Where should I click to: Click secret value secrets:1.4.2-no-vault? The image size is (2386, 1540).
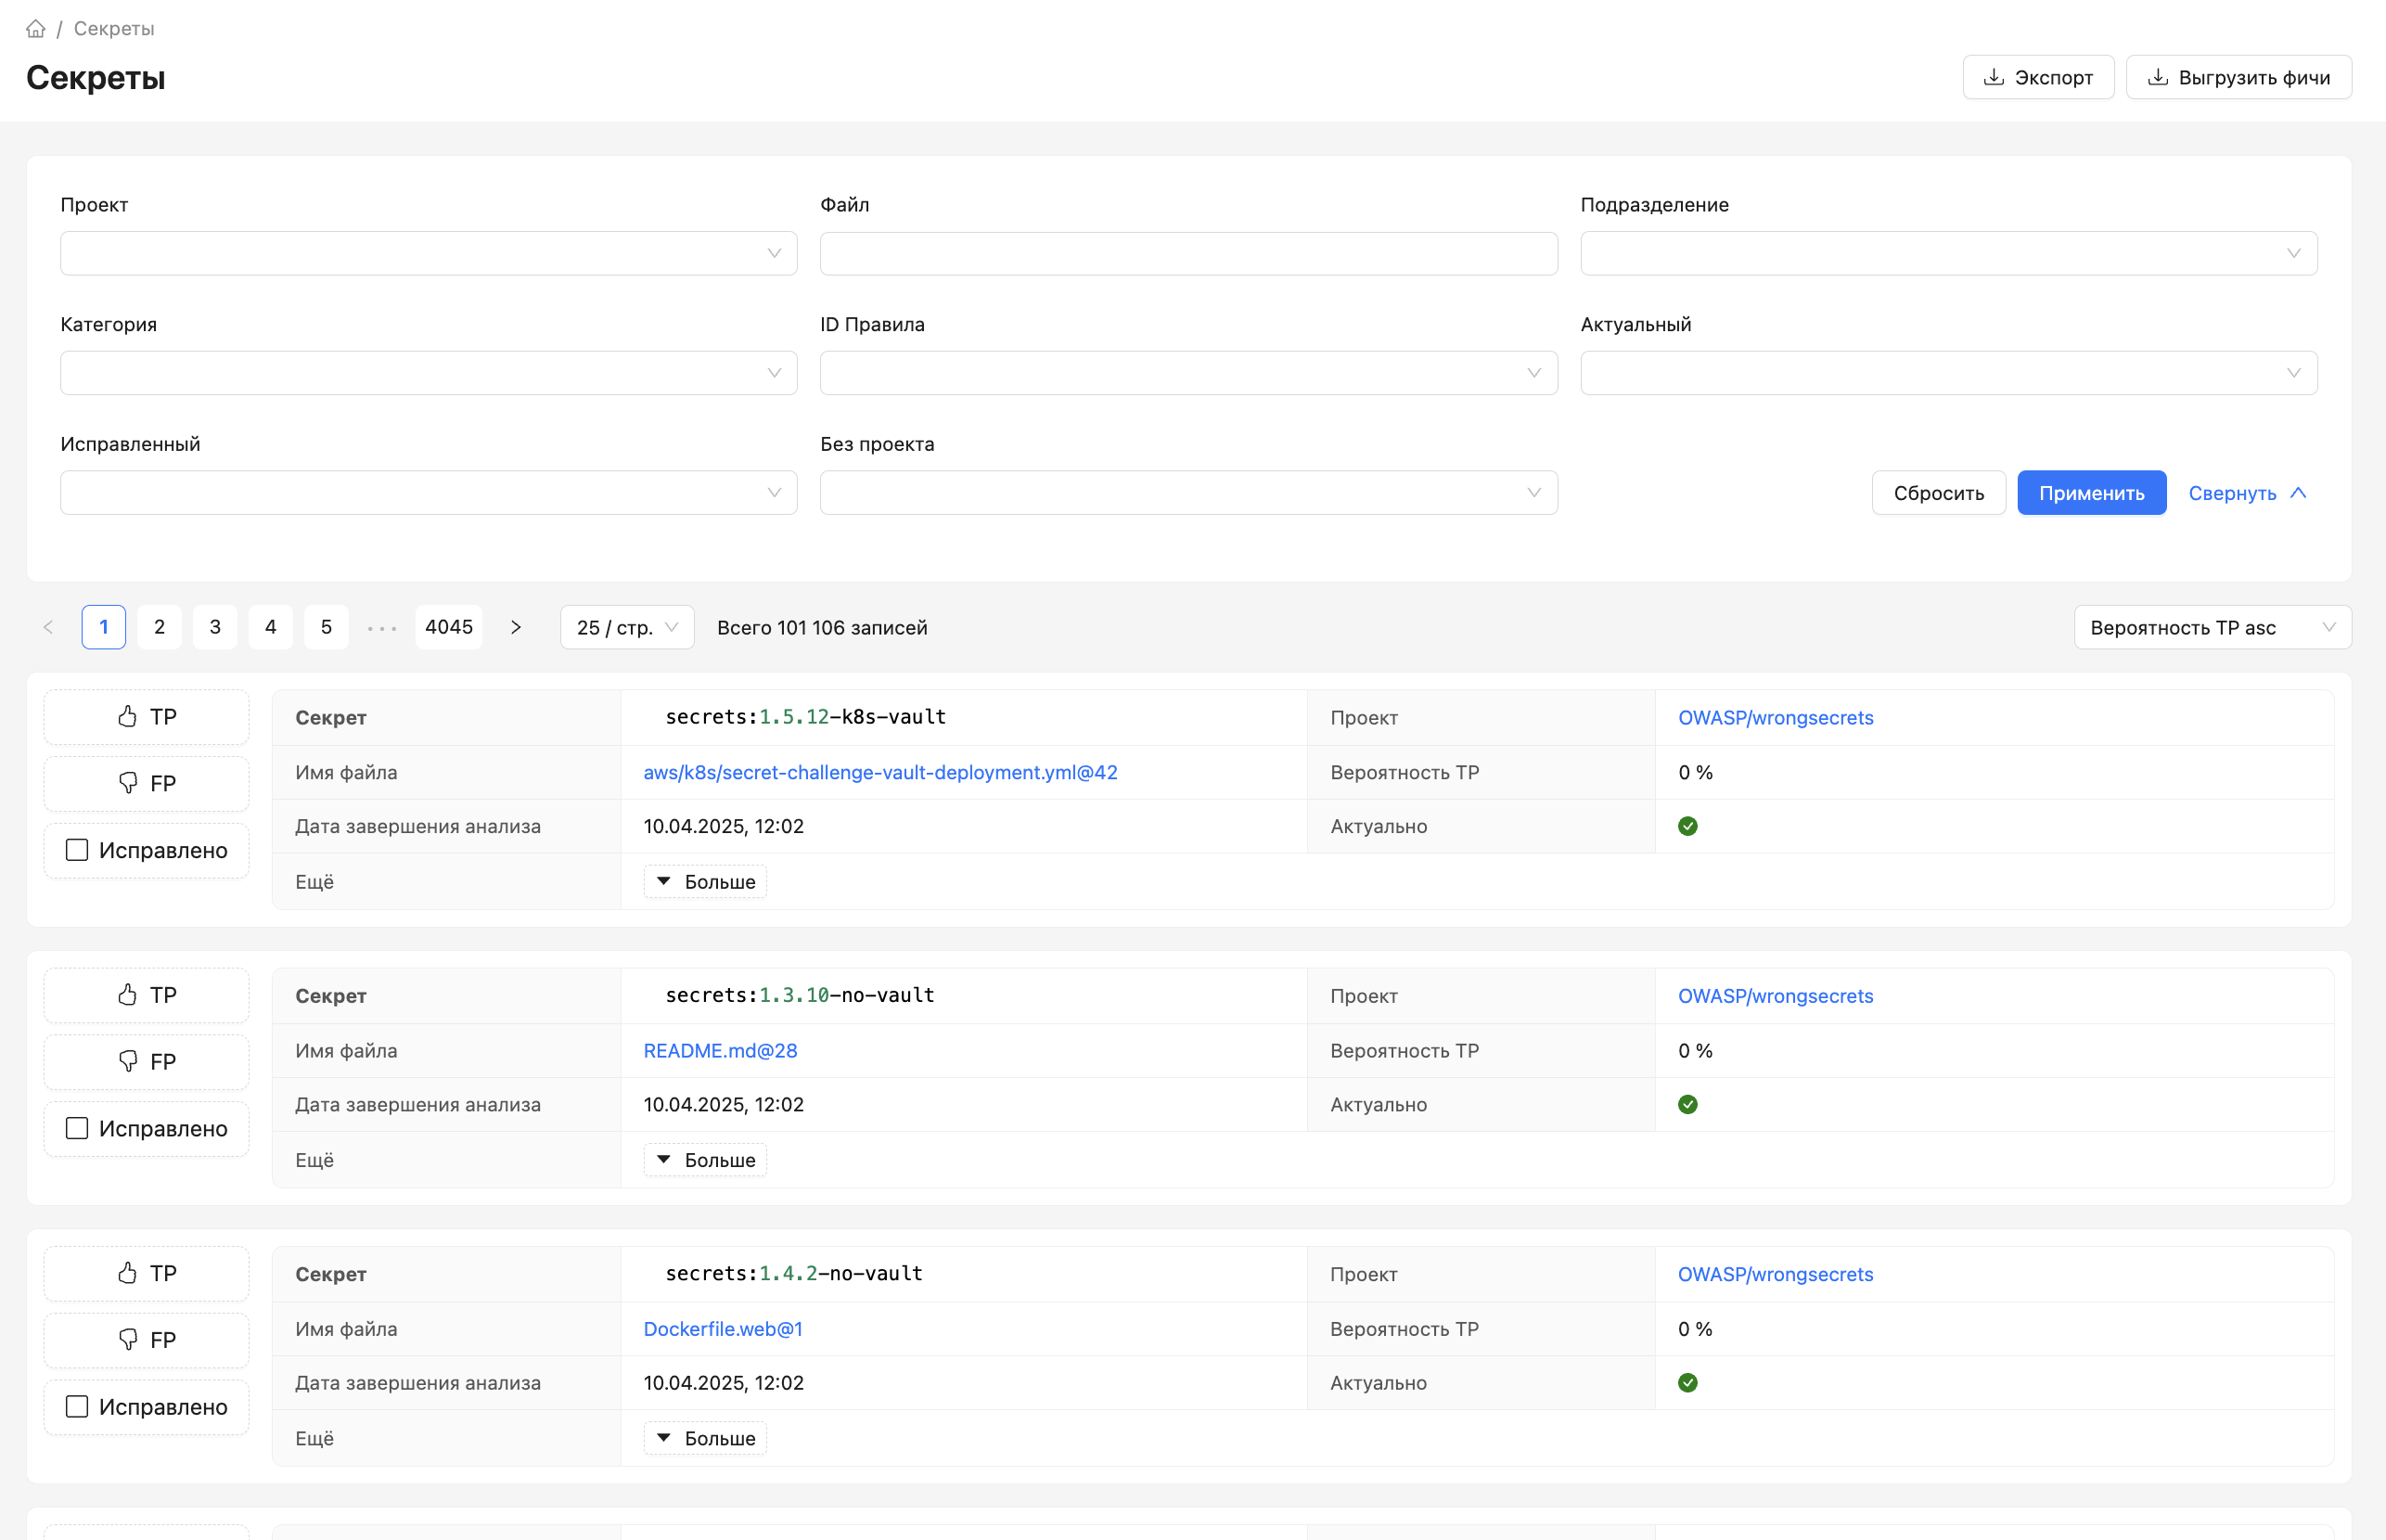794,1273
